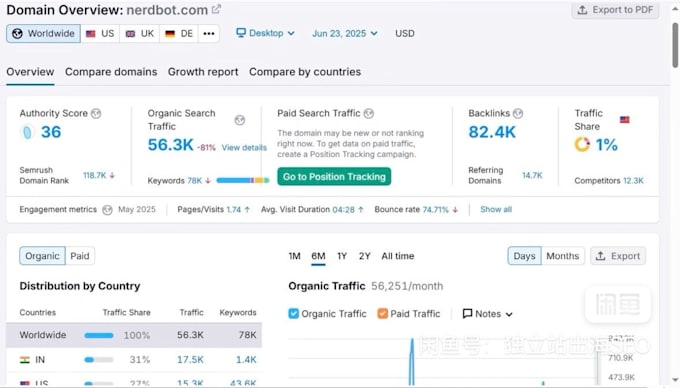Select the US database button

100,33
